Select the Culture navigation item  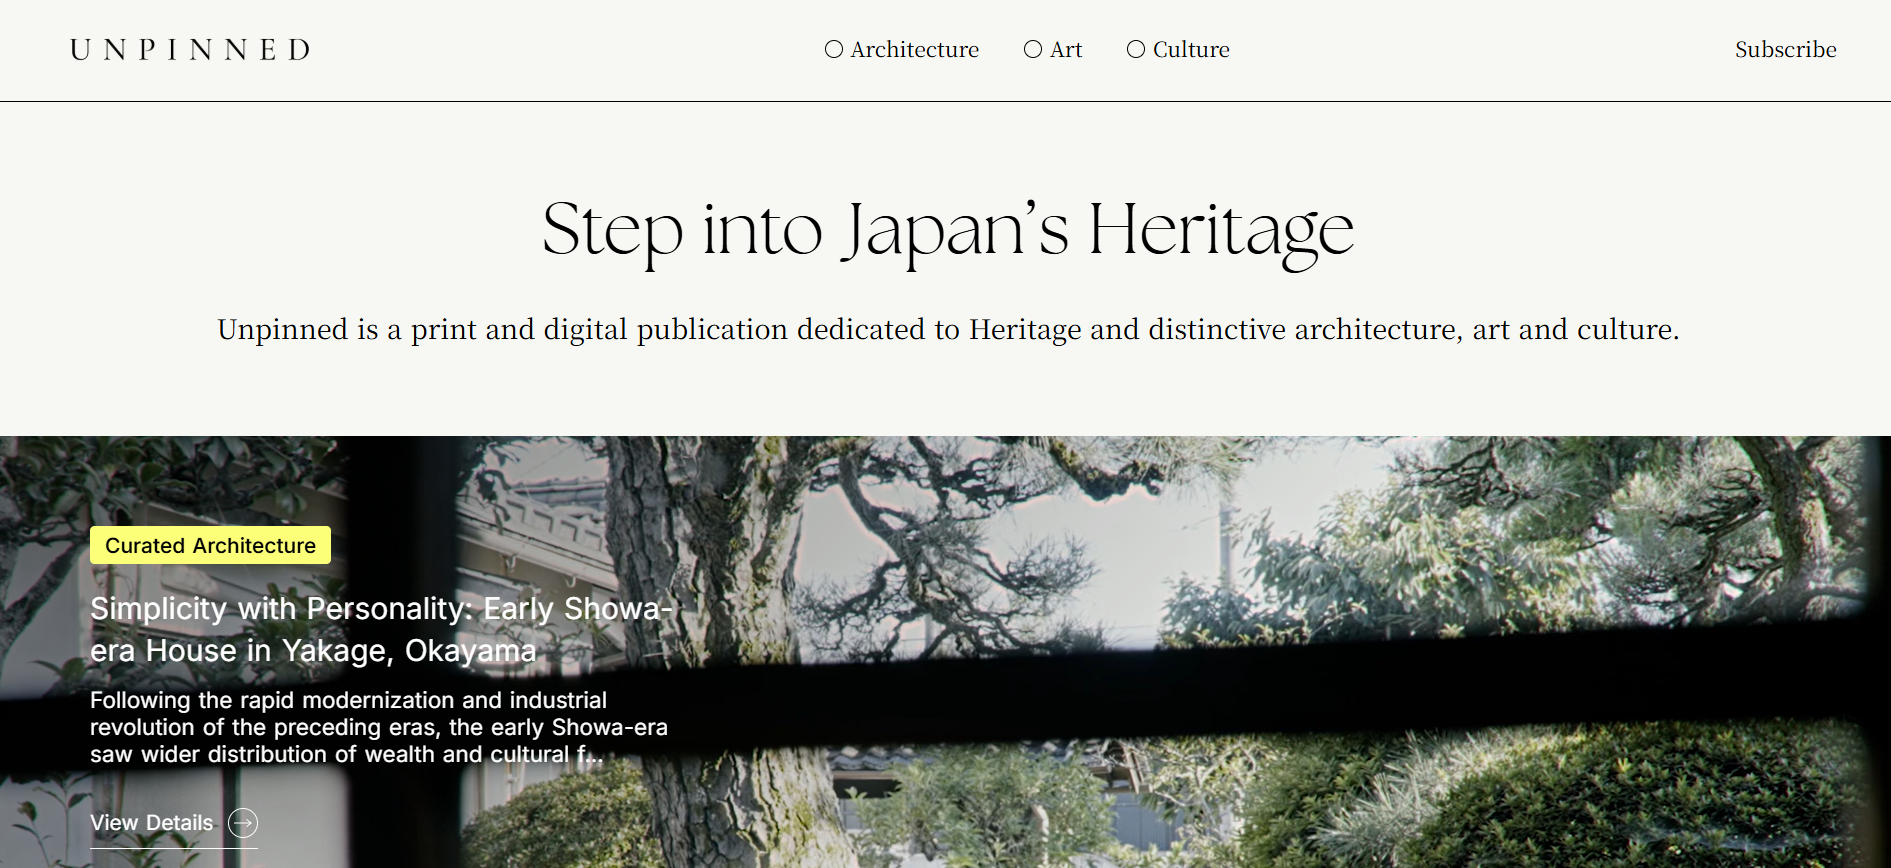(x=1191, y=50)
